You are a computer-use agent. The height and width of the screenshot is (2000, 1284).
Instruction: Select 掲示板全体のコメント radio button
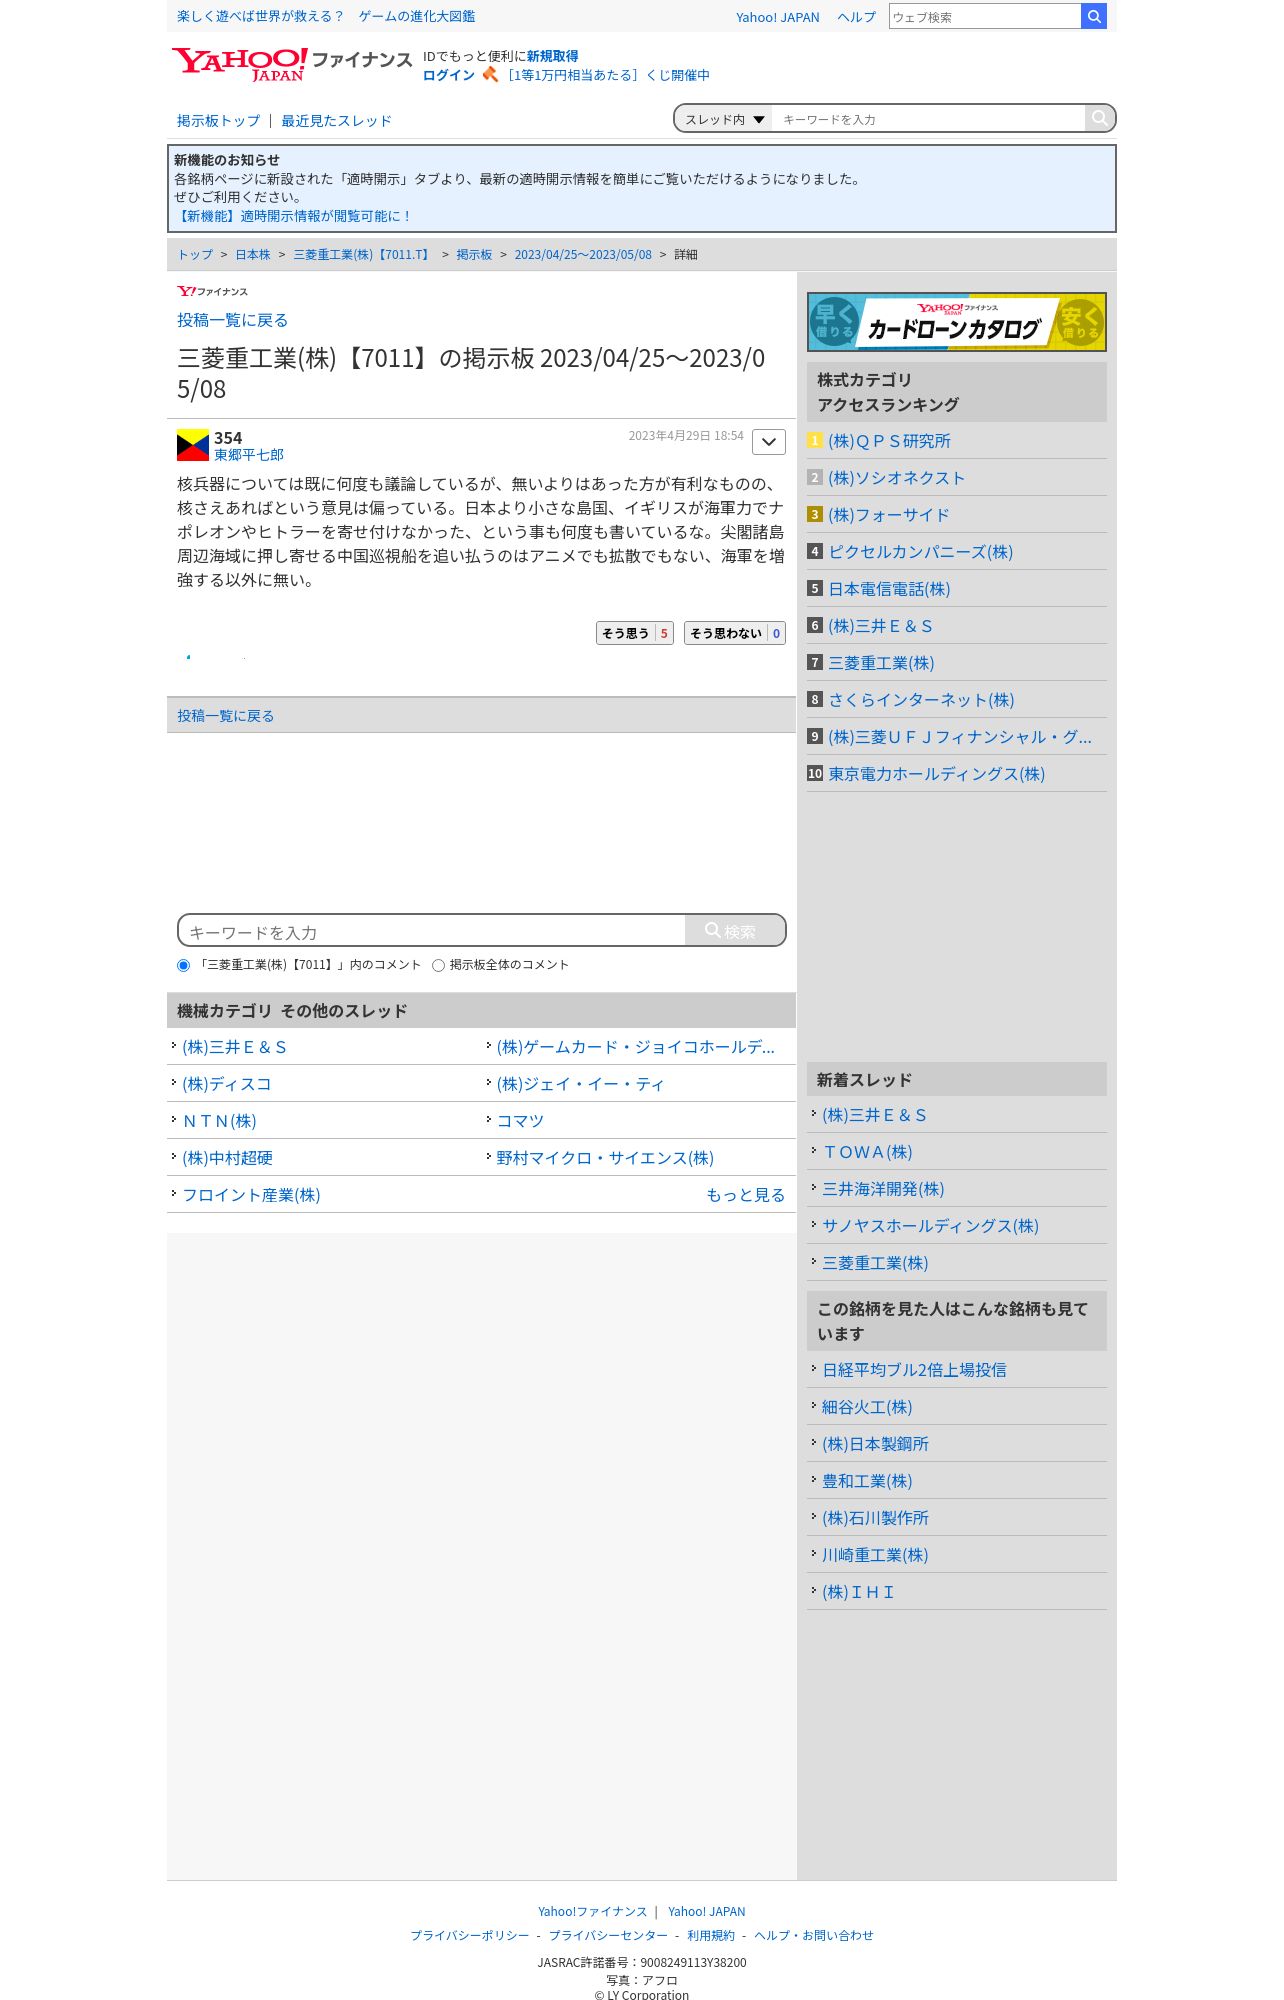pos(438,965)
